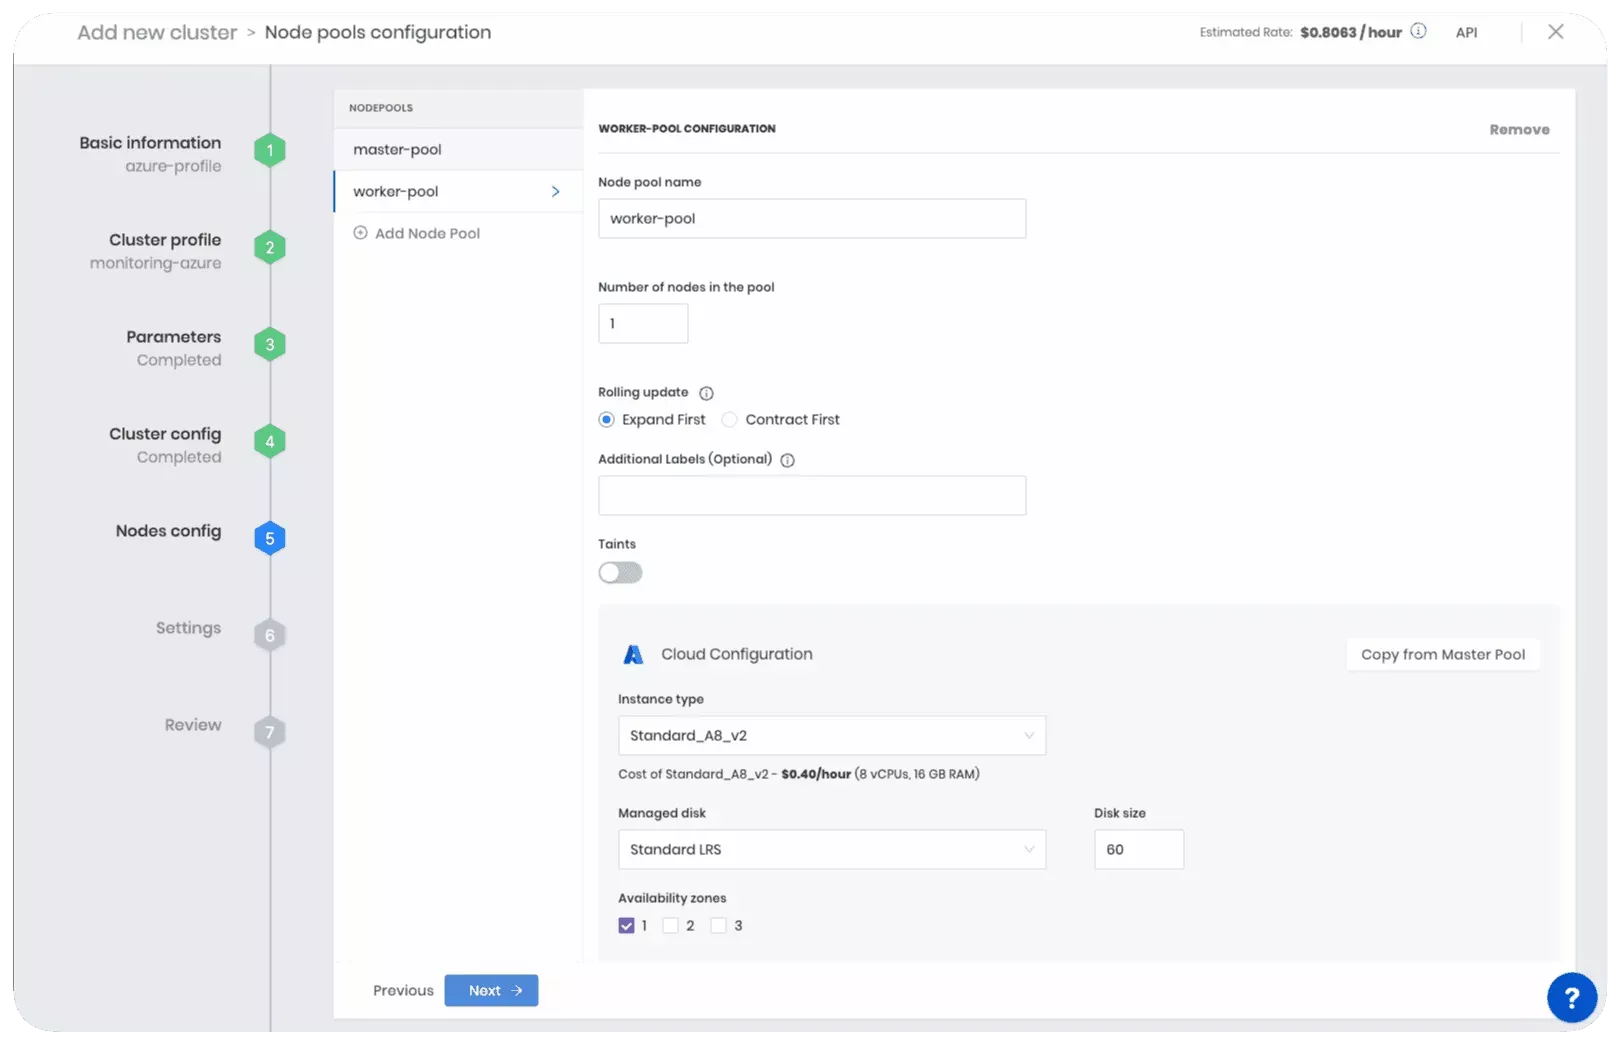Click Copy from Master Pool
This screenshot has height=1045, width=1620.
pyautogui.click(x=1443, y=655)
